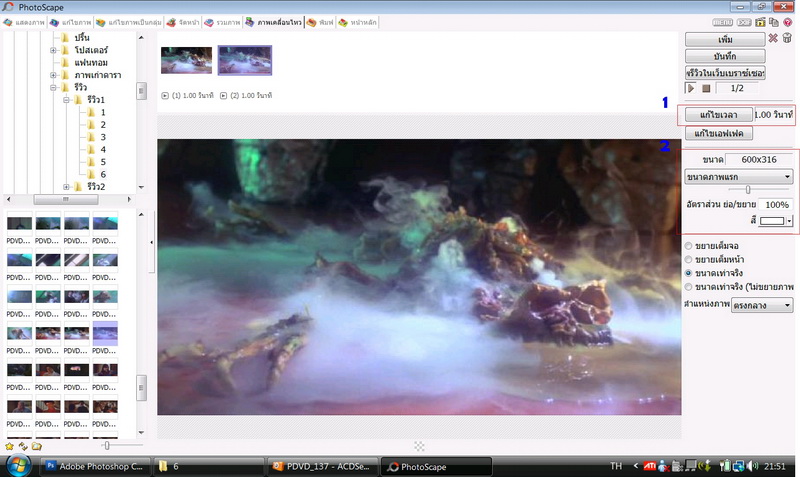Open the รวมภาพ combine tab
Viewport: 800px width, 477px height.
pyautogui.click(x=222, y=22)
